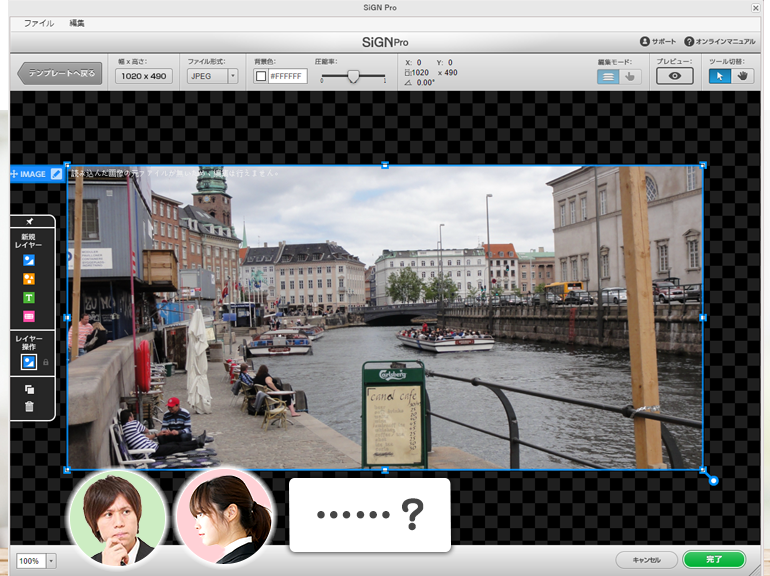
Task: Toggle preview with the eye button
Action: [x=675, y=76]
